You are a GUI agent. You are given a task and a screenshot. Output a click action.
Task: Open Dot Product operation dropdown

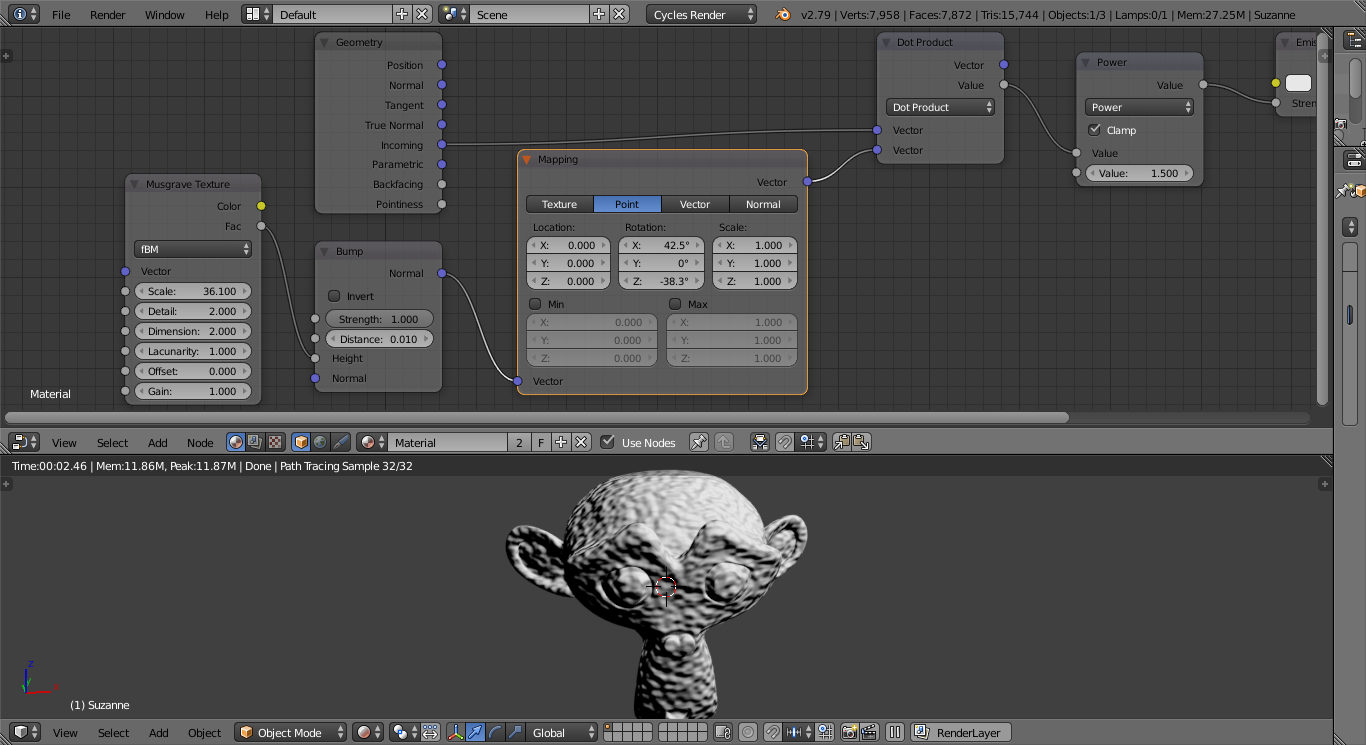[x=940, y=107]
